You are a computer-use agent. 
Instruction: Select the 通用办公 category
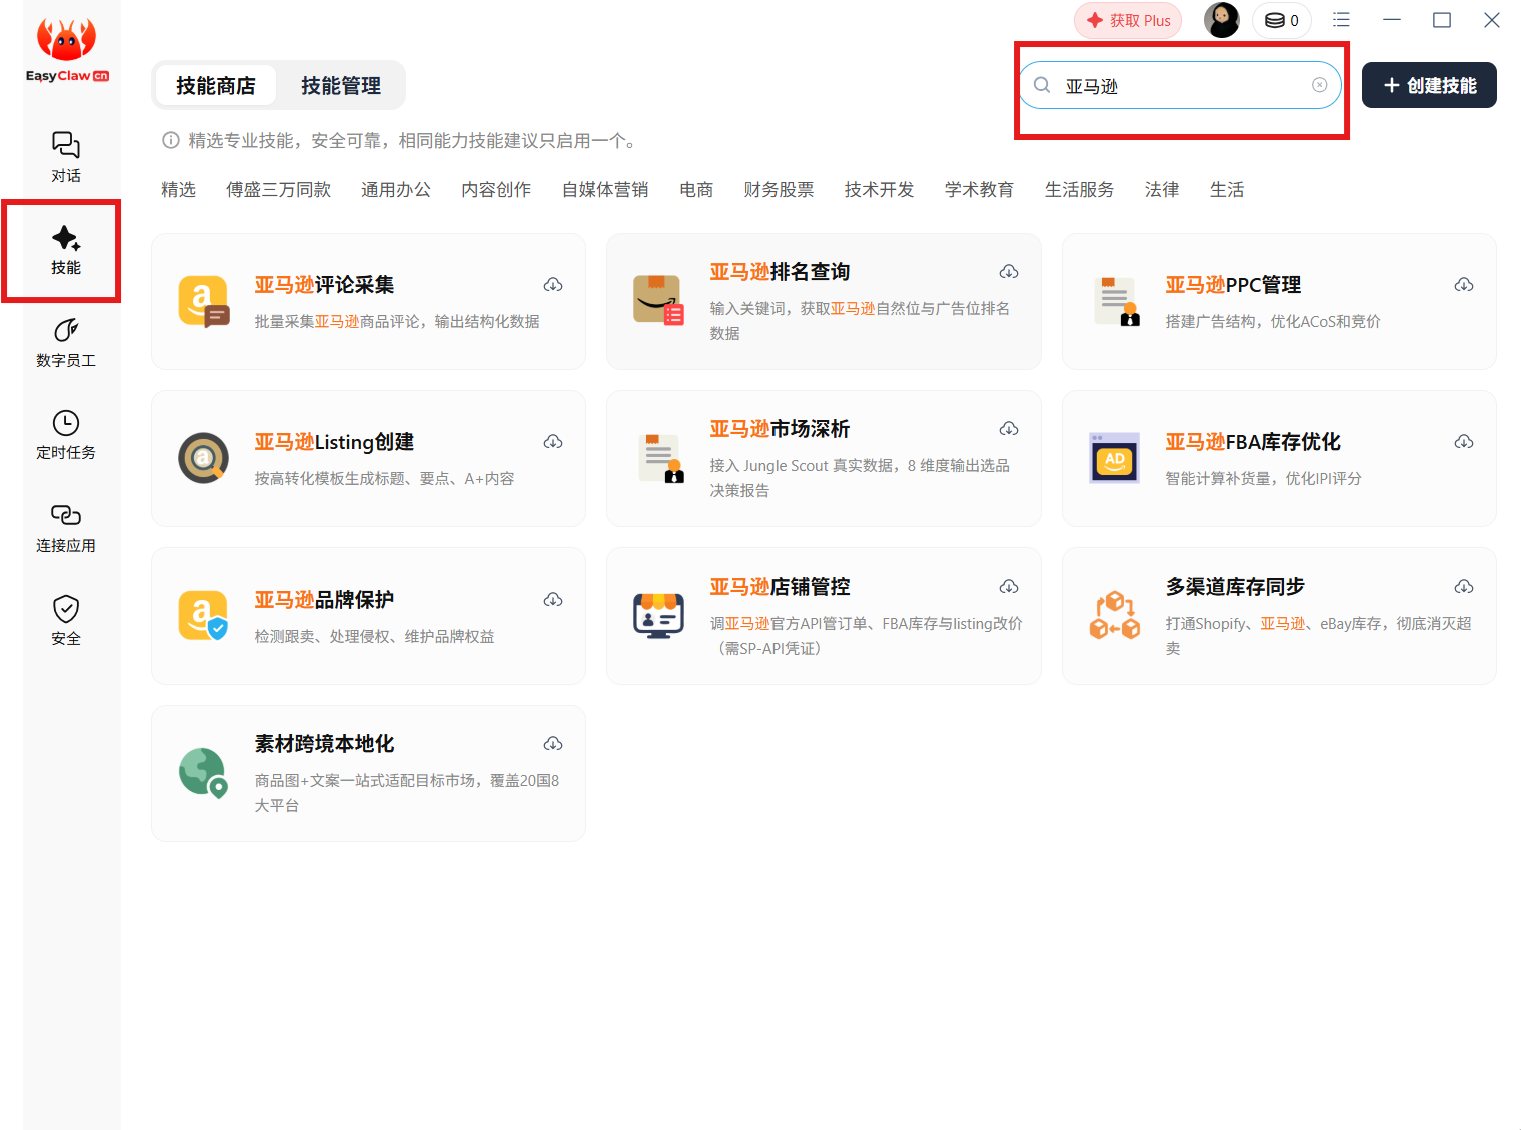click(396, 190)
